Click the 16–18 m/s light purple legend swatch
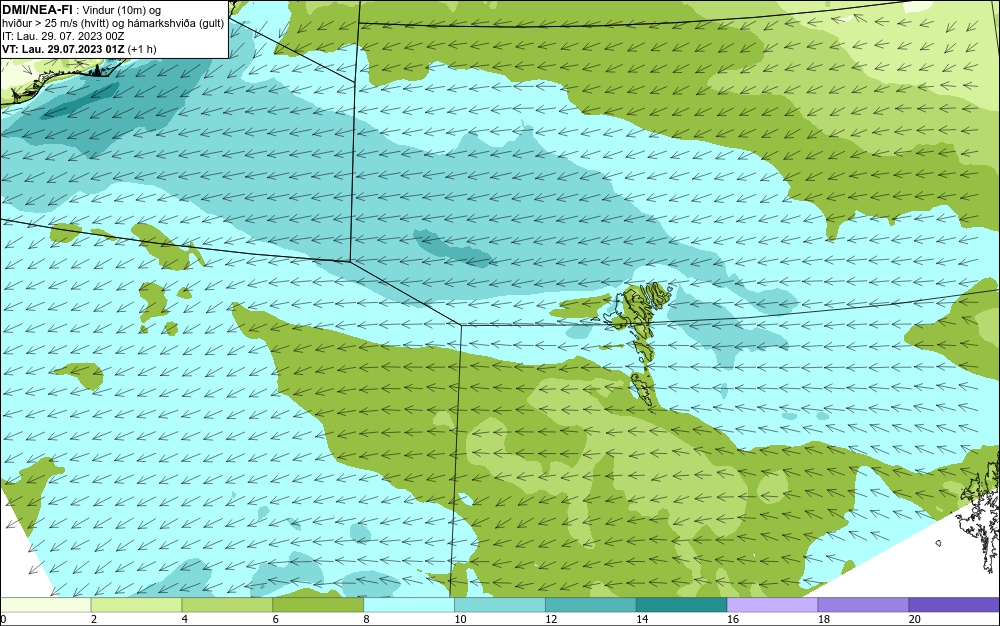The image size is (1000, 626). click(x=772, y=605)
